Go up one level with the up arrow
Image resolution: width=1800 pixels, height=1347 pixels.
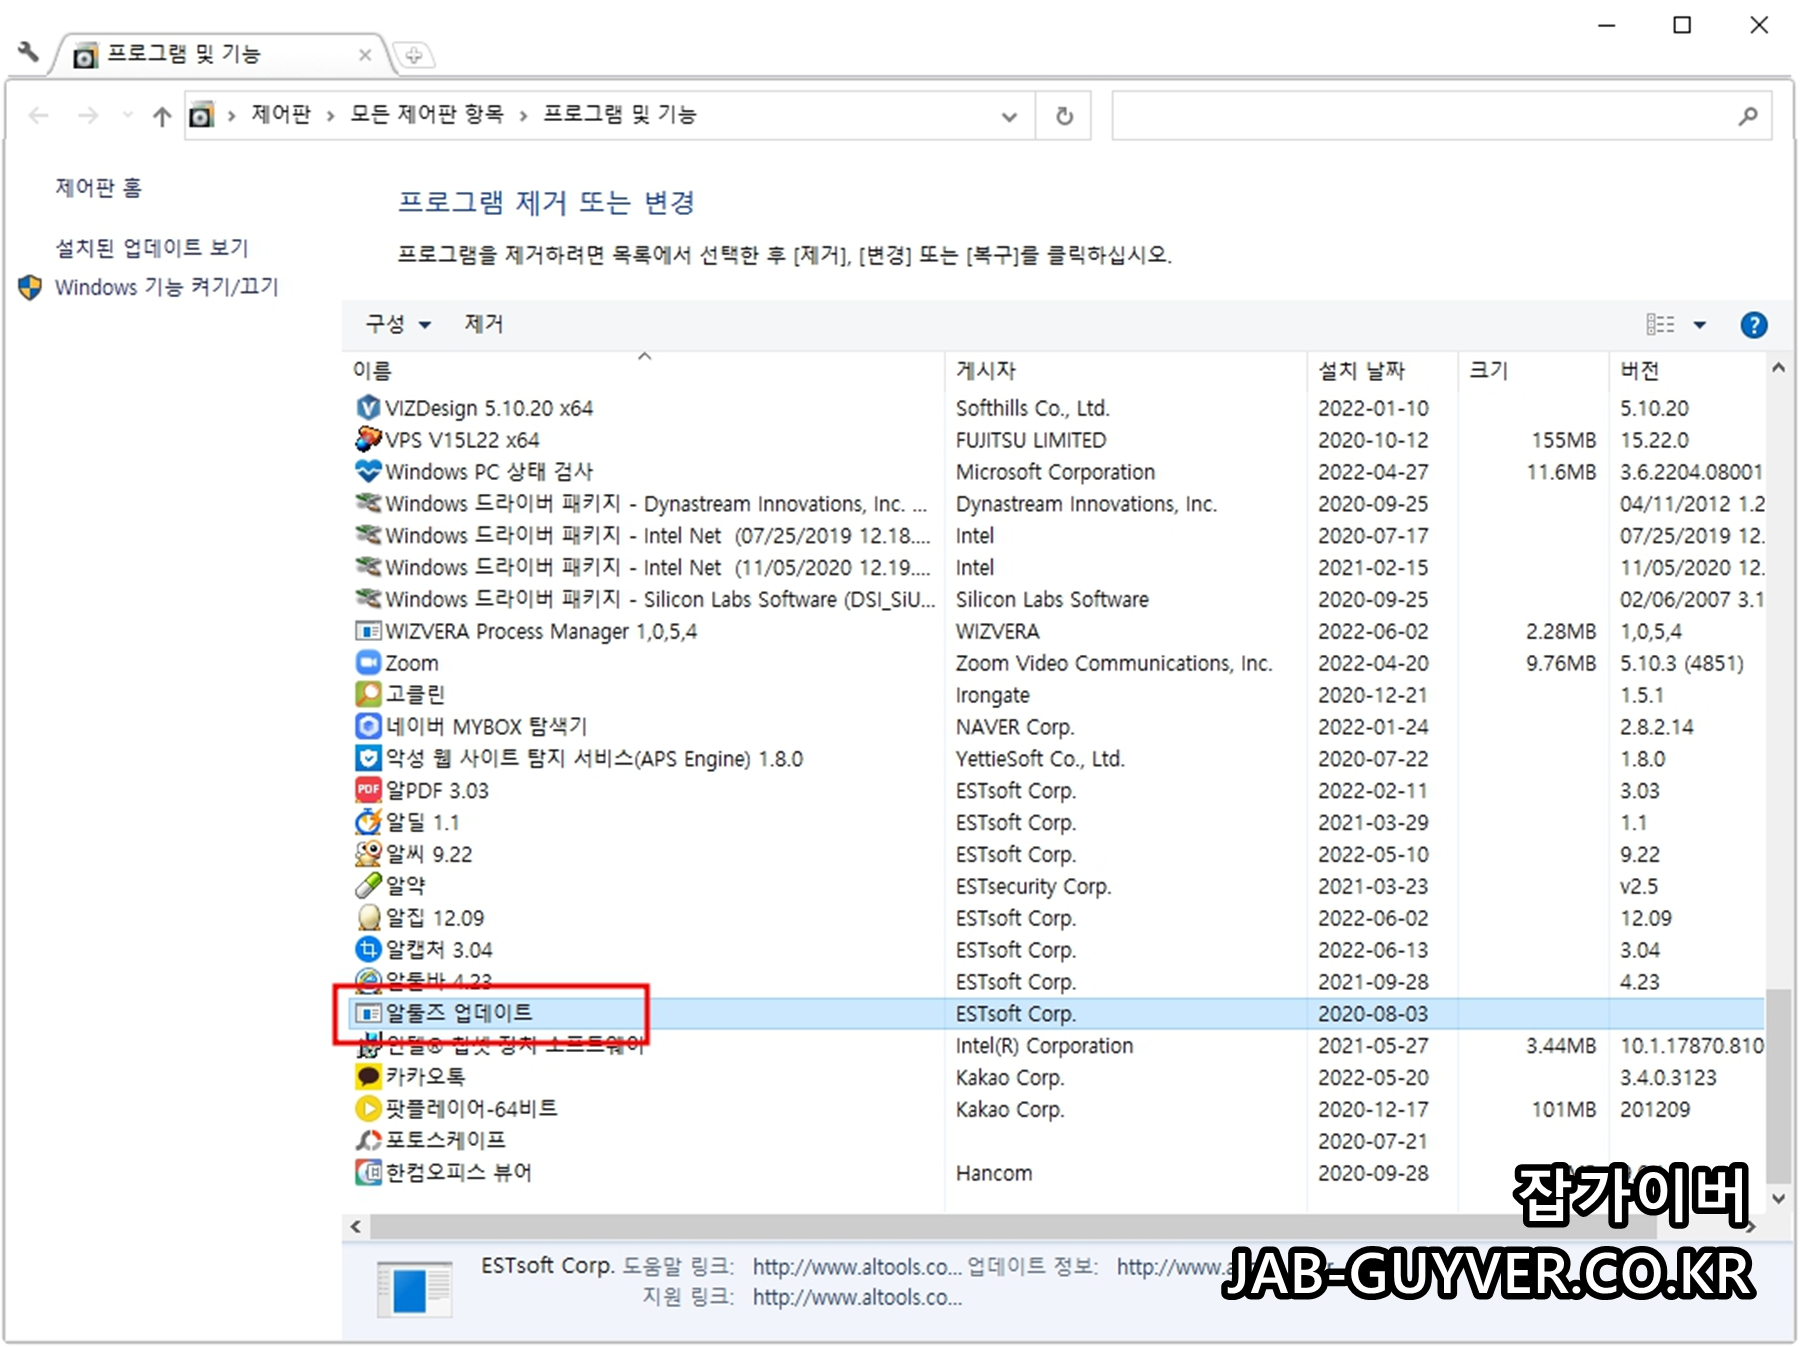point(162,116)
